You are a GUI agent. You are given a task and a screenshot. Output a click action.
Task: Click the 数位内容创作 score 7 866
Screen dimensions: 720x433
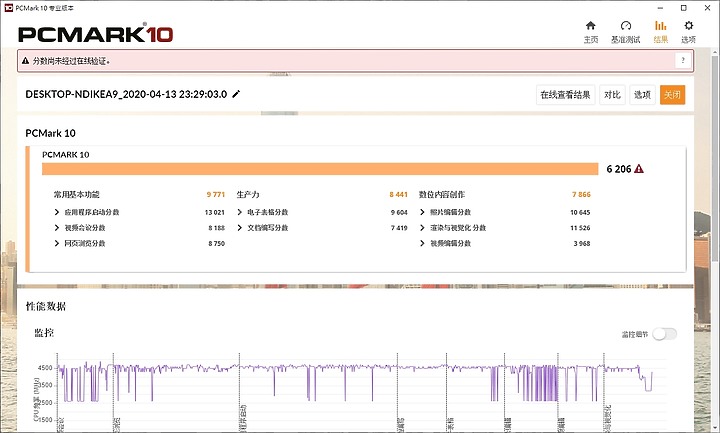581,195
